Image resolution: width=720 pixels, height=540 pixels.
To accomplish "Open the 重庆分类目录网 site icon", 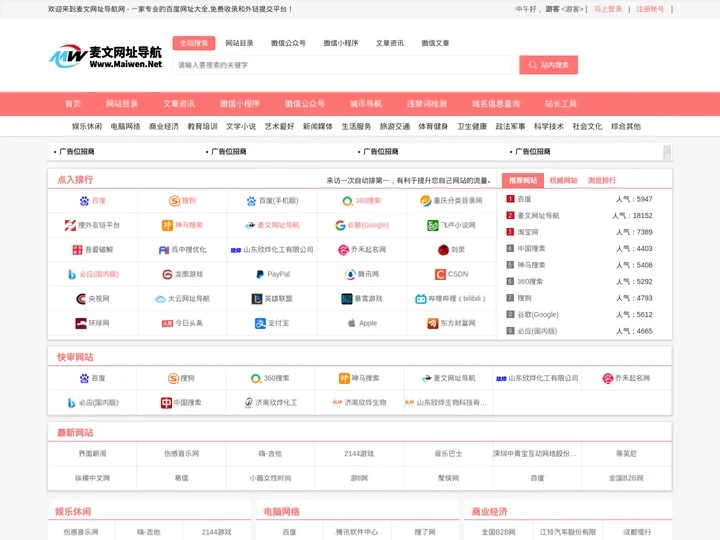I will point(425,201).
